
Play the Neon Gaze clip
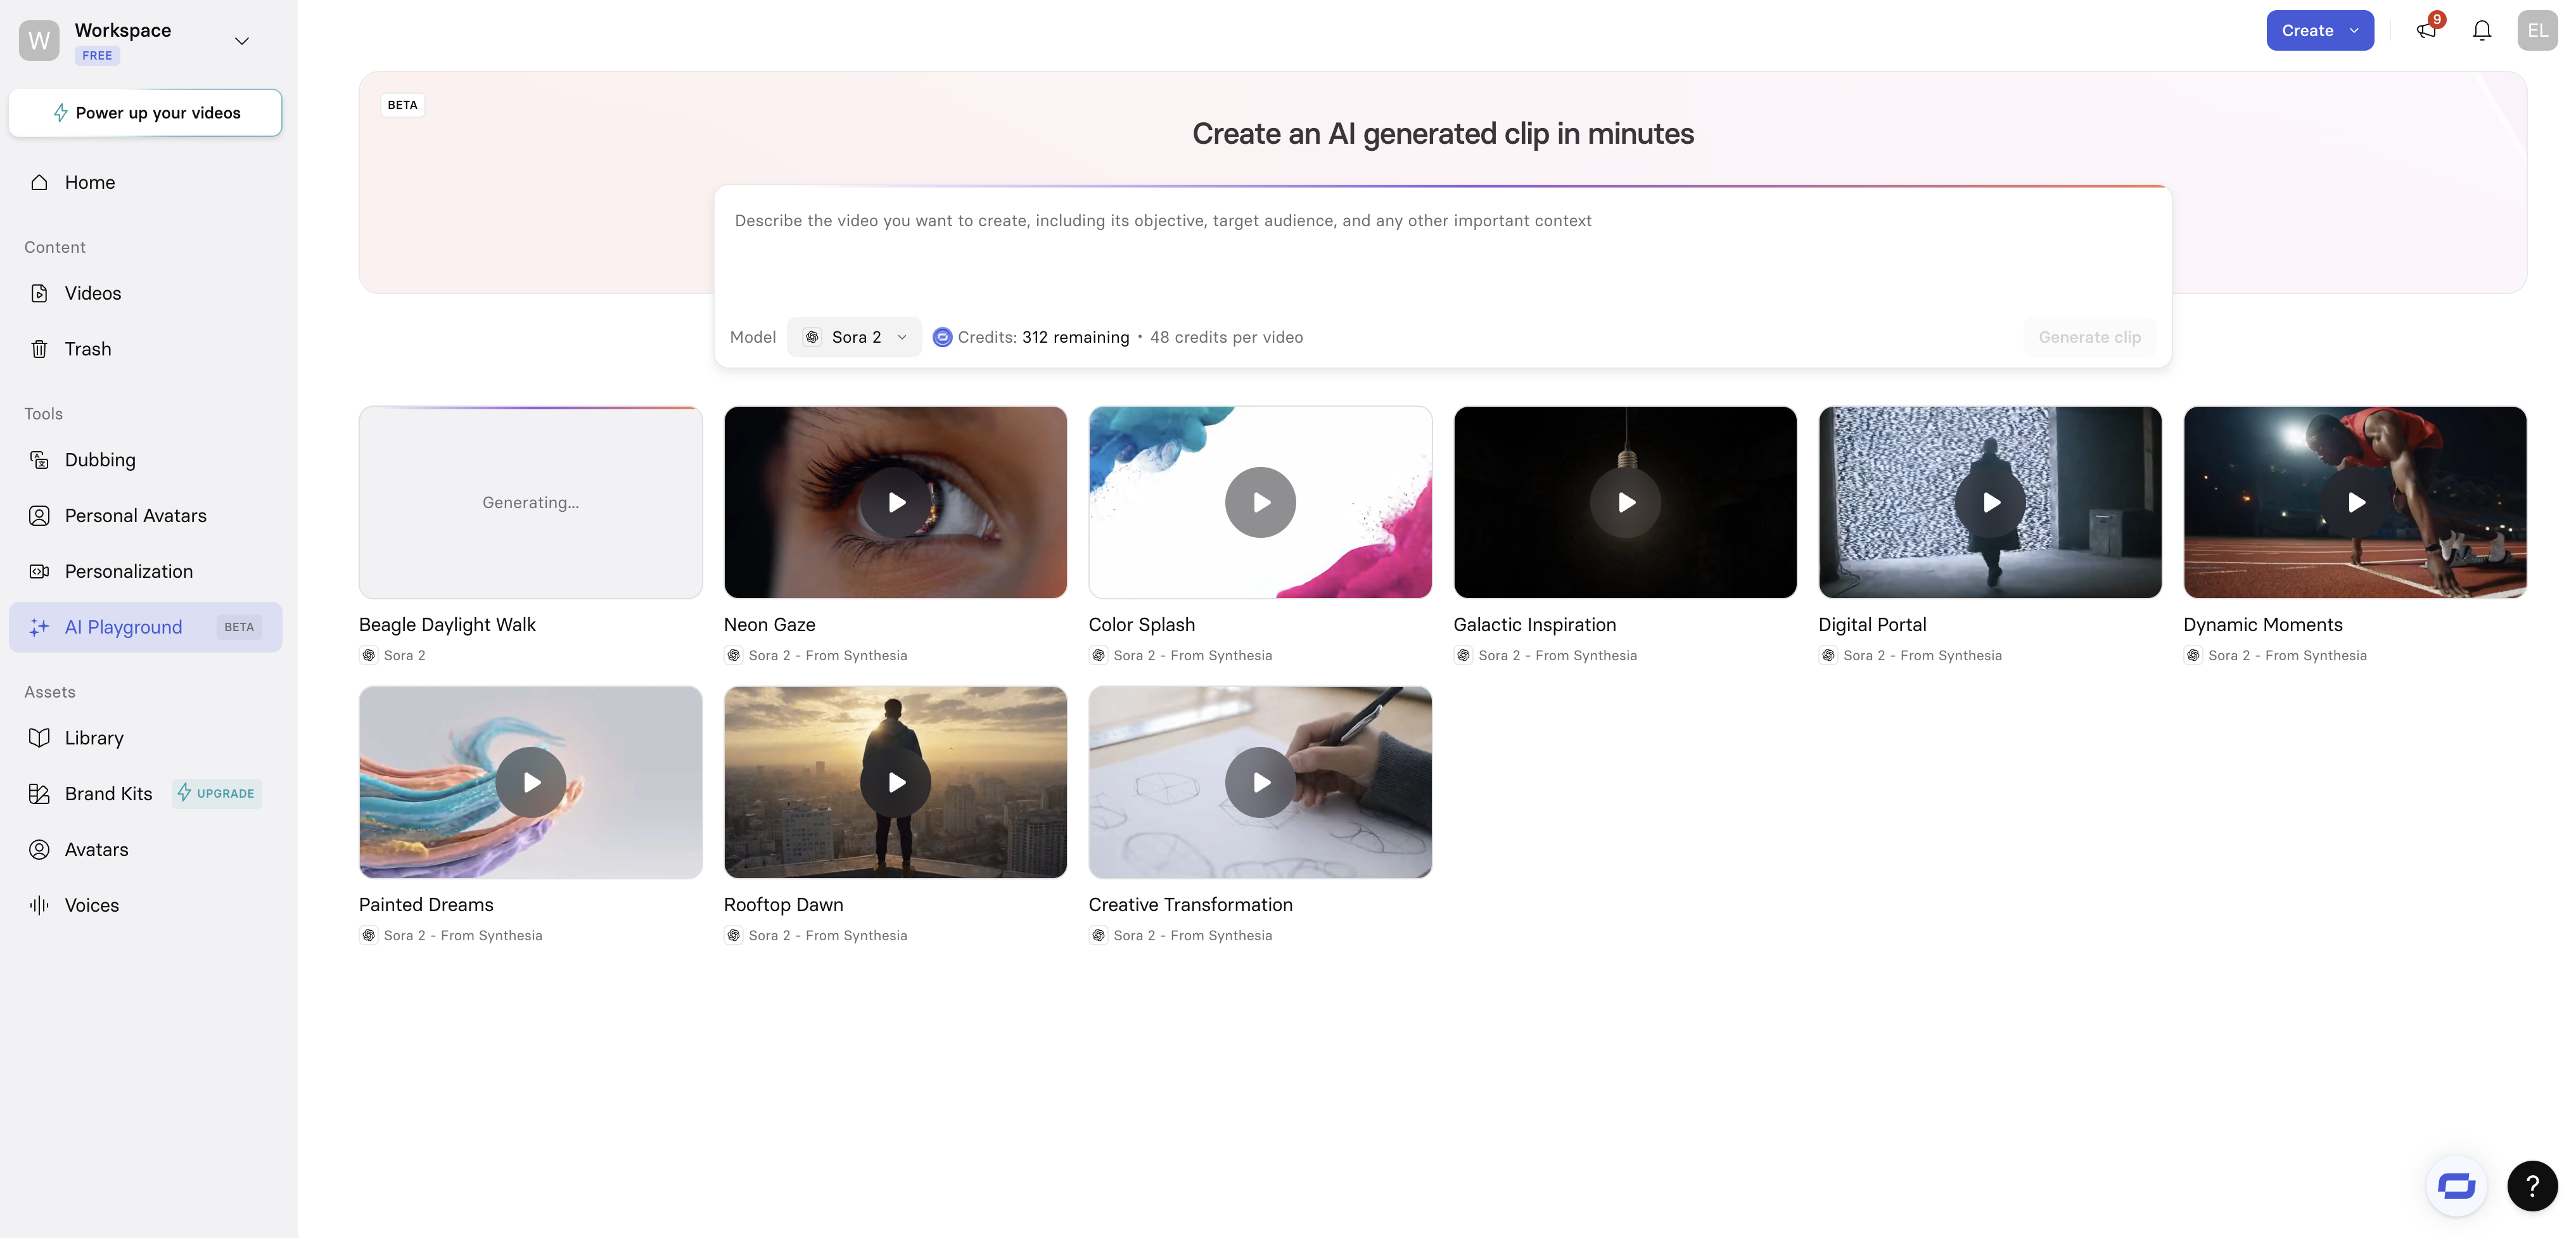click(x=895, y=502)
